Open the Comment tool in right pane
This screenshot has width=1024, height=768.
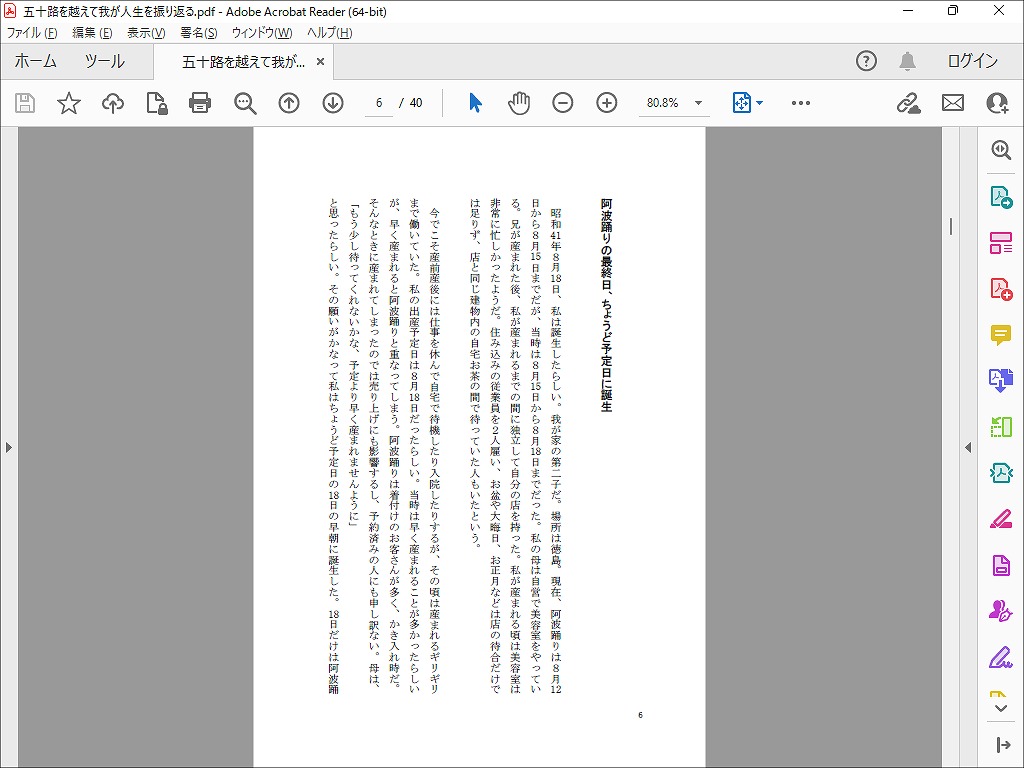pos(1000,335)
